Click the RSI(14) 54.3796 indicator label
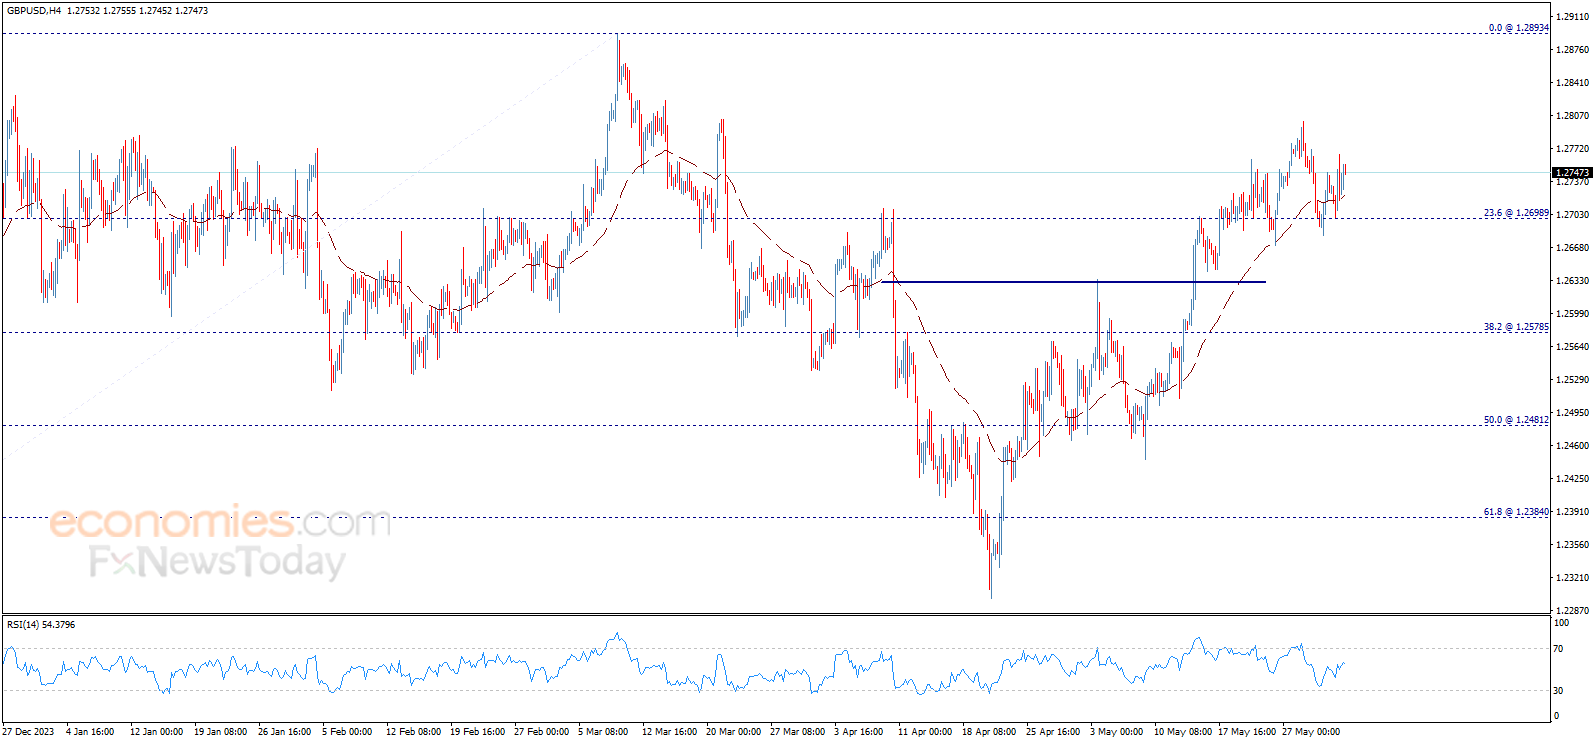This screenshot has width=1596, height=743. coord(41,625)
